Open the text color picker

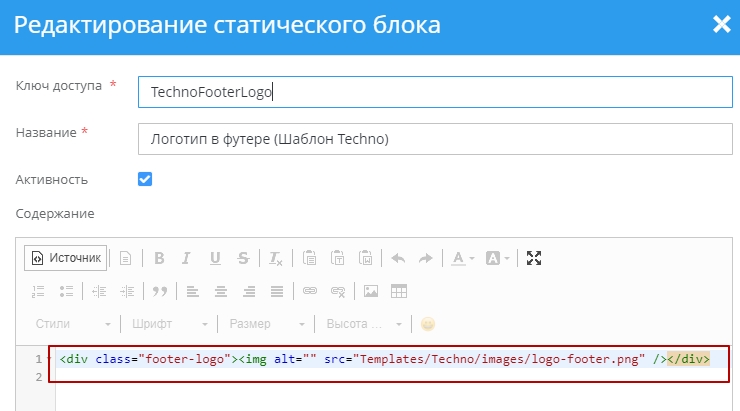(462, 258)
